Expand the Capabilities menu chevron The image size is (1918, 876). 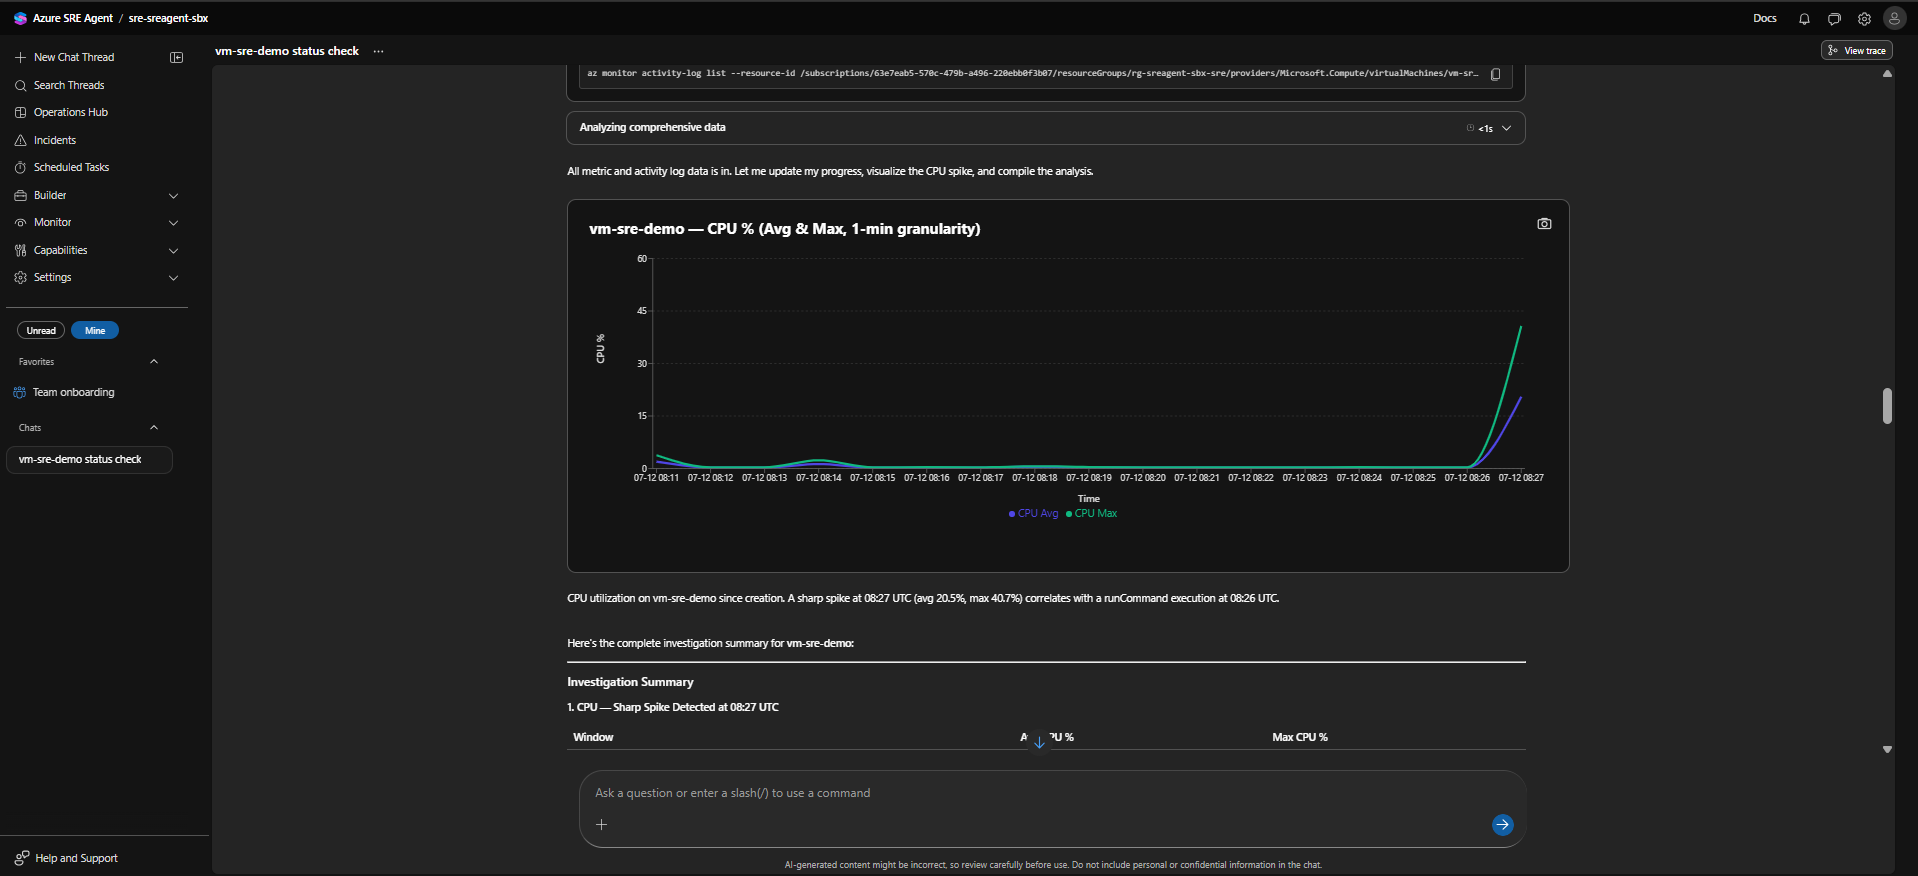coord(173,250)
